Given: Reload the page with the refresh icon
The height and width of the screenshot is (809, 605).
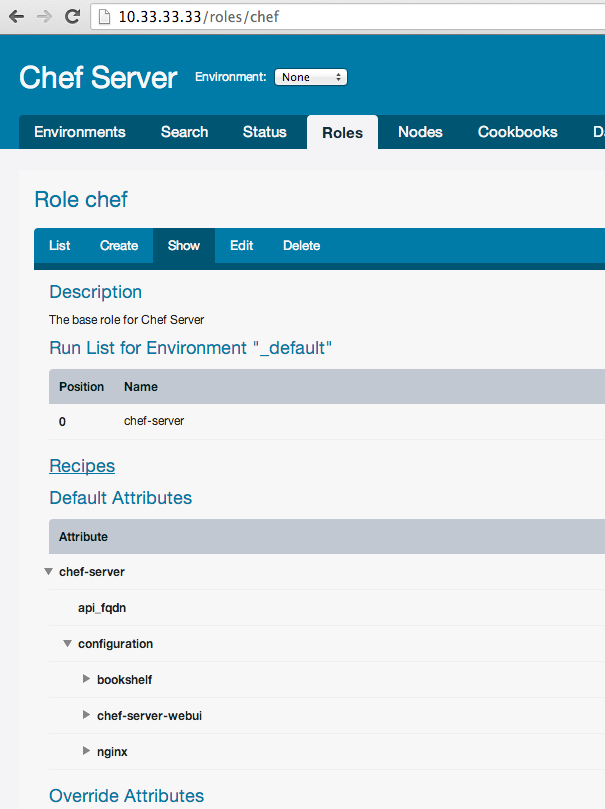Looking at the screenshot, I should tap(72, 17).
